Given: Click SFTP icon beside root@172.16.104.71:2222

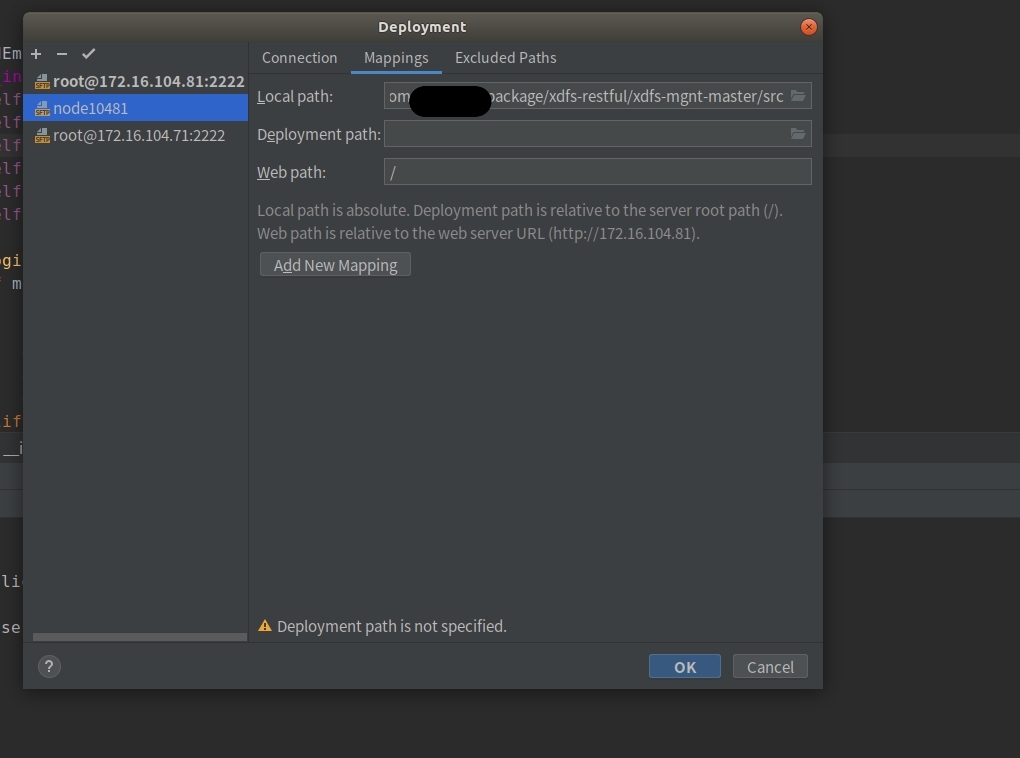Looking at the screenshot, I should pyautogui.click(x=42, y=135).
